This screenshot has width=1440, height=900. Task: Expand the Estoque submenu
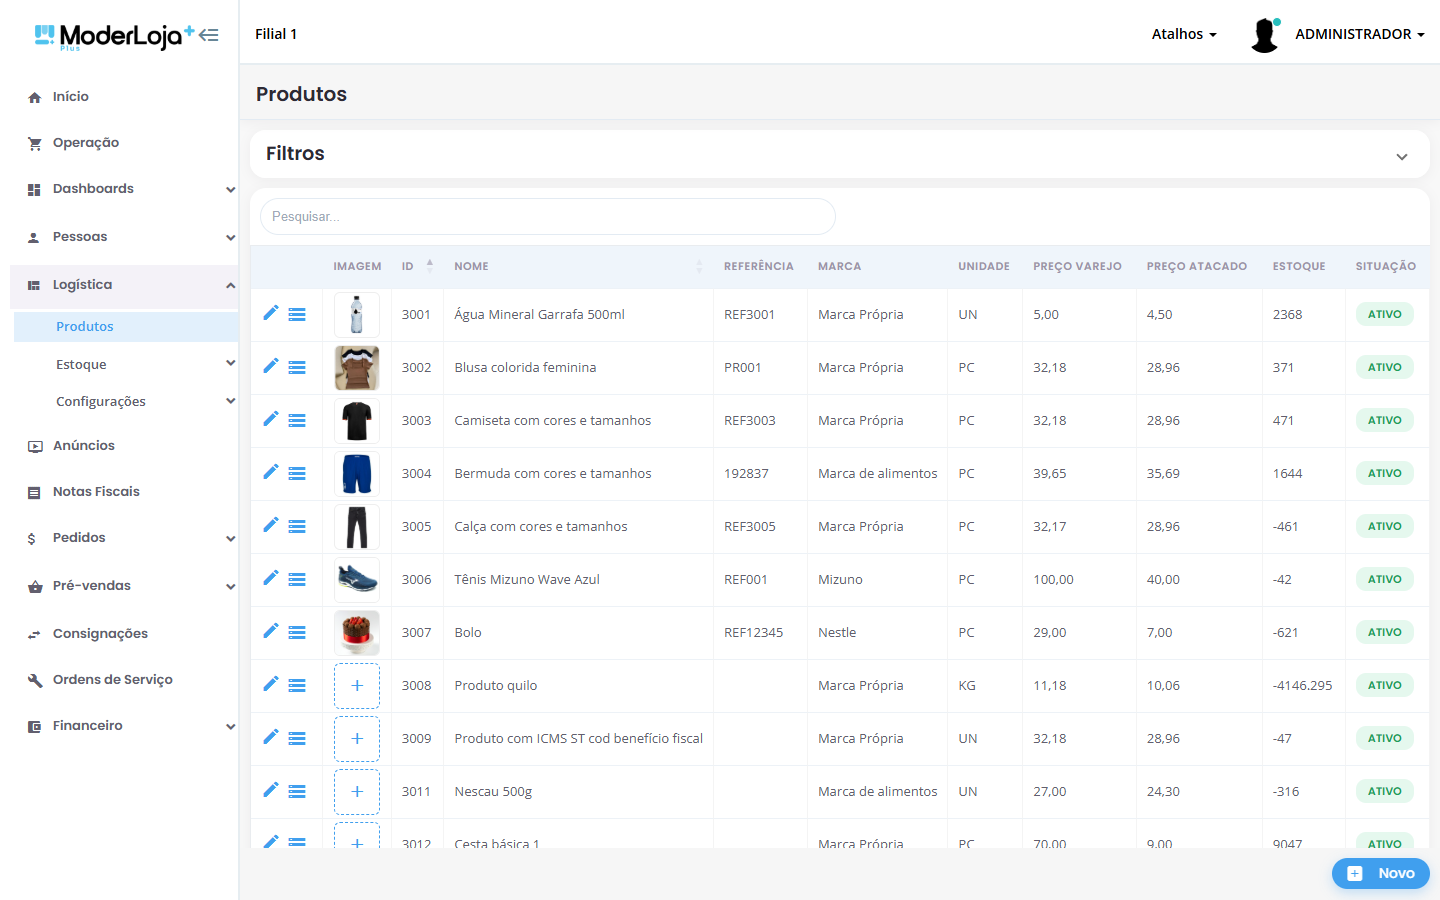click(x=126, y=365)
